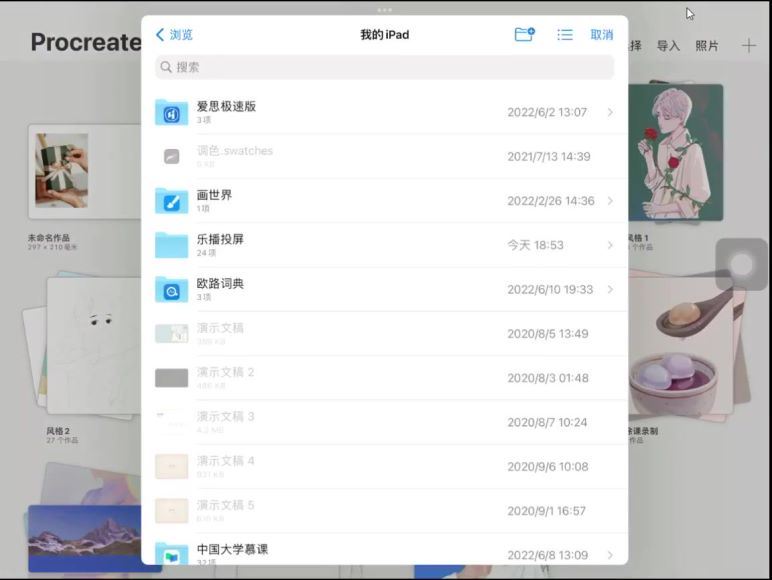Open the 未命名作品 artwork thumbnail in Procreate
The height and width of the screenshot is (580, 772).
pyautogui.click(x=85, y=171)
